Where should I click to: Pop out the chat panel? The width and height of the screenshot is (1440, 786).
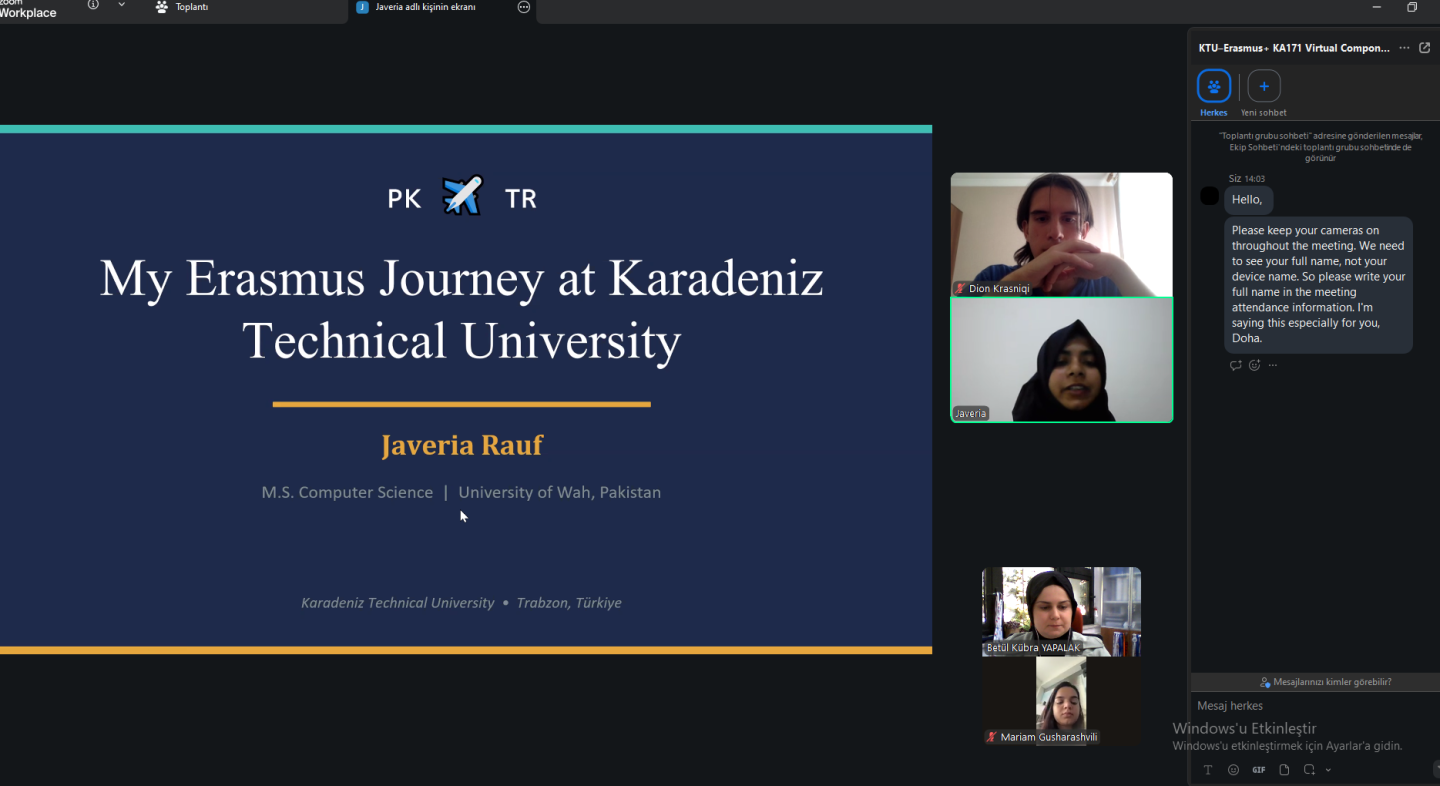click(1425, 48)
